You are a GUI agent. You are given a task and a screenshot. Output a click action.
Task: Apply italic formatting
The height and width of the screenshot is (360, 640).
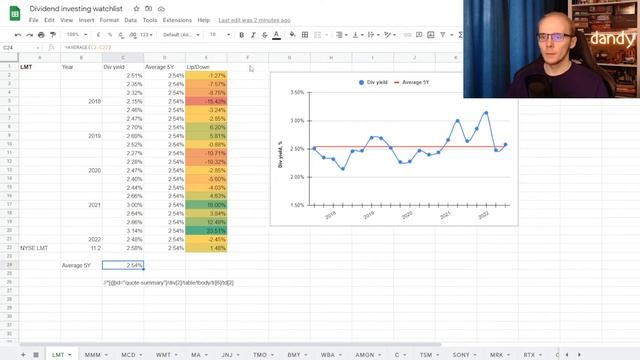253,35
